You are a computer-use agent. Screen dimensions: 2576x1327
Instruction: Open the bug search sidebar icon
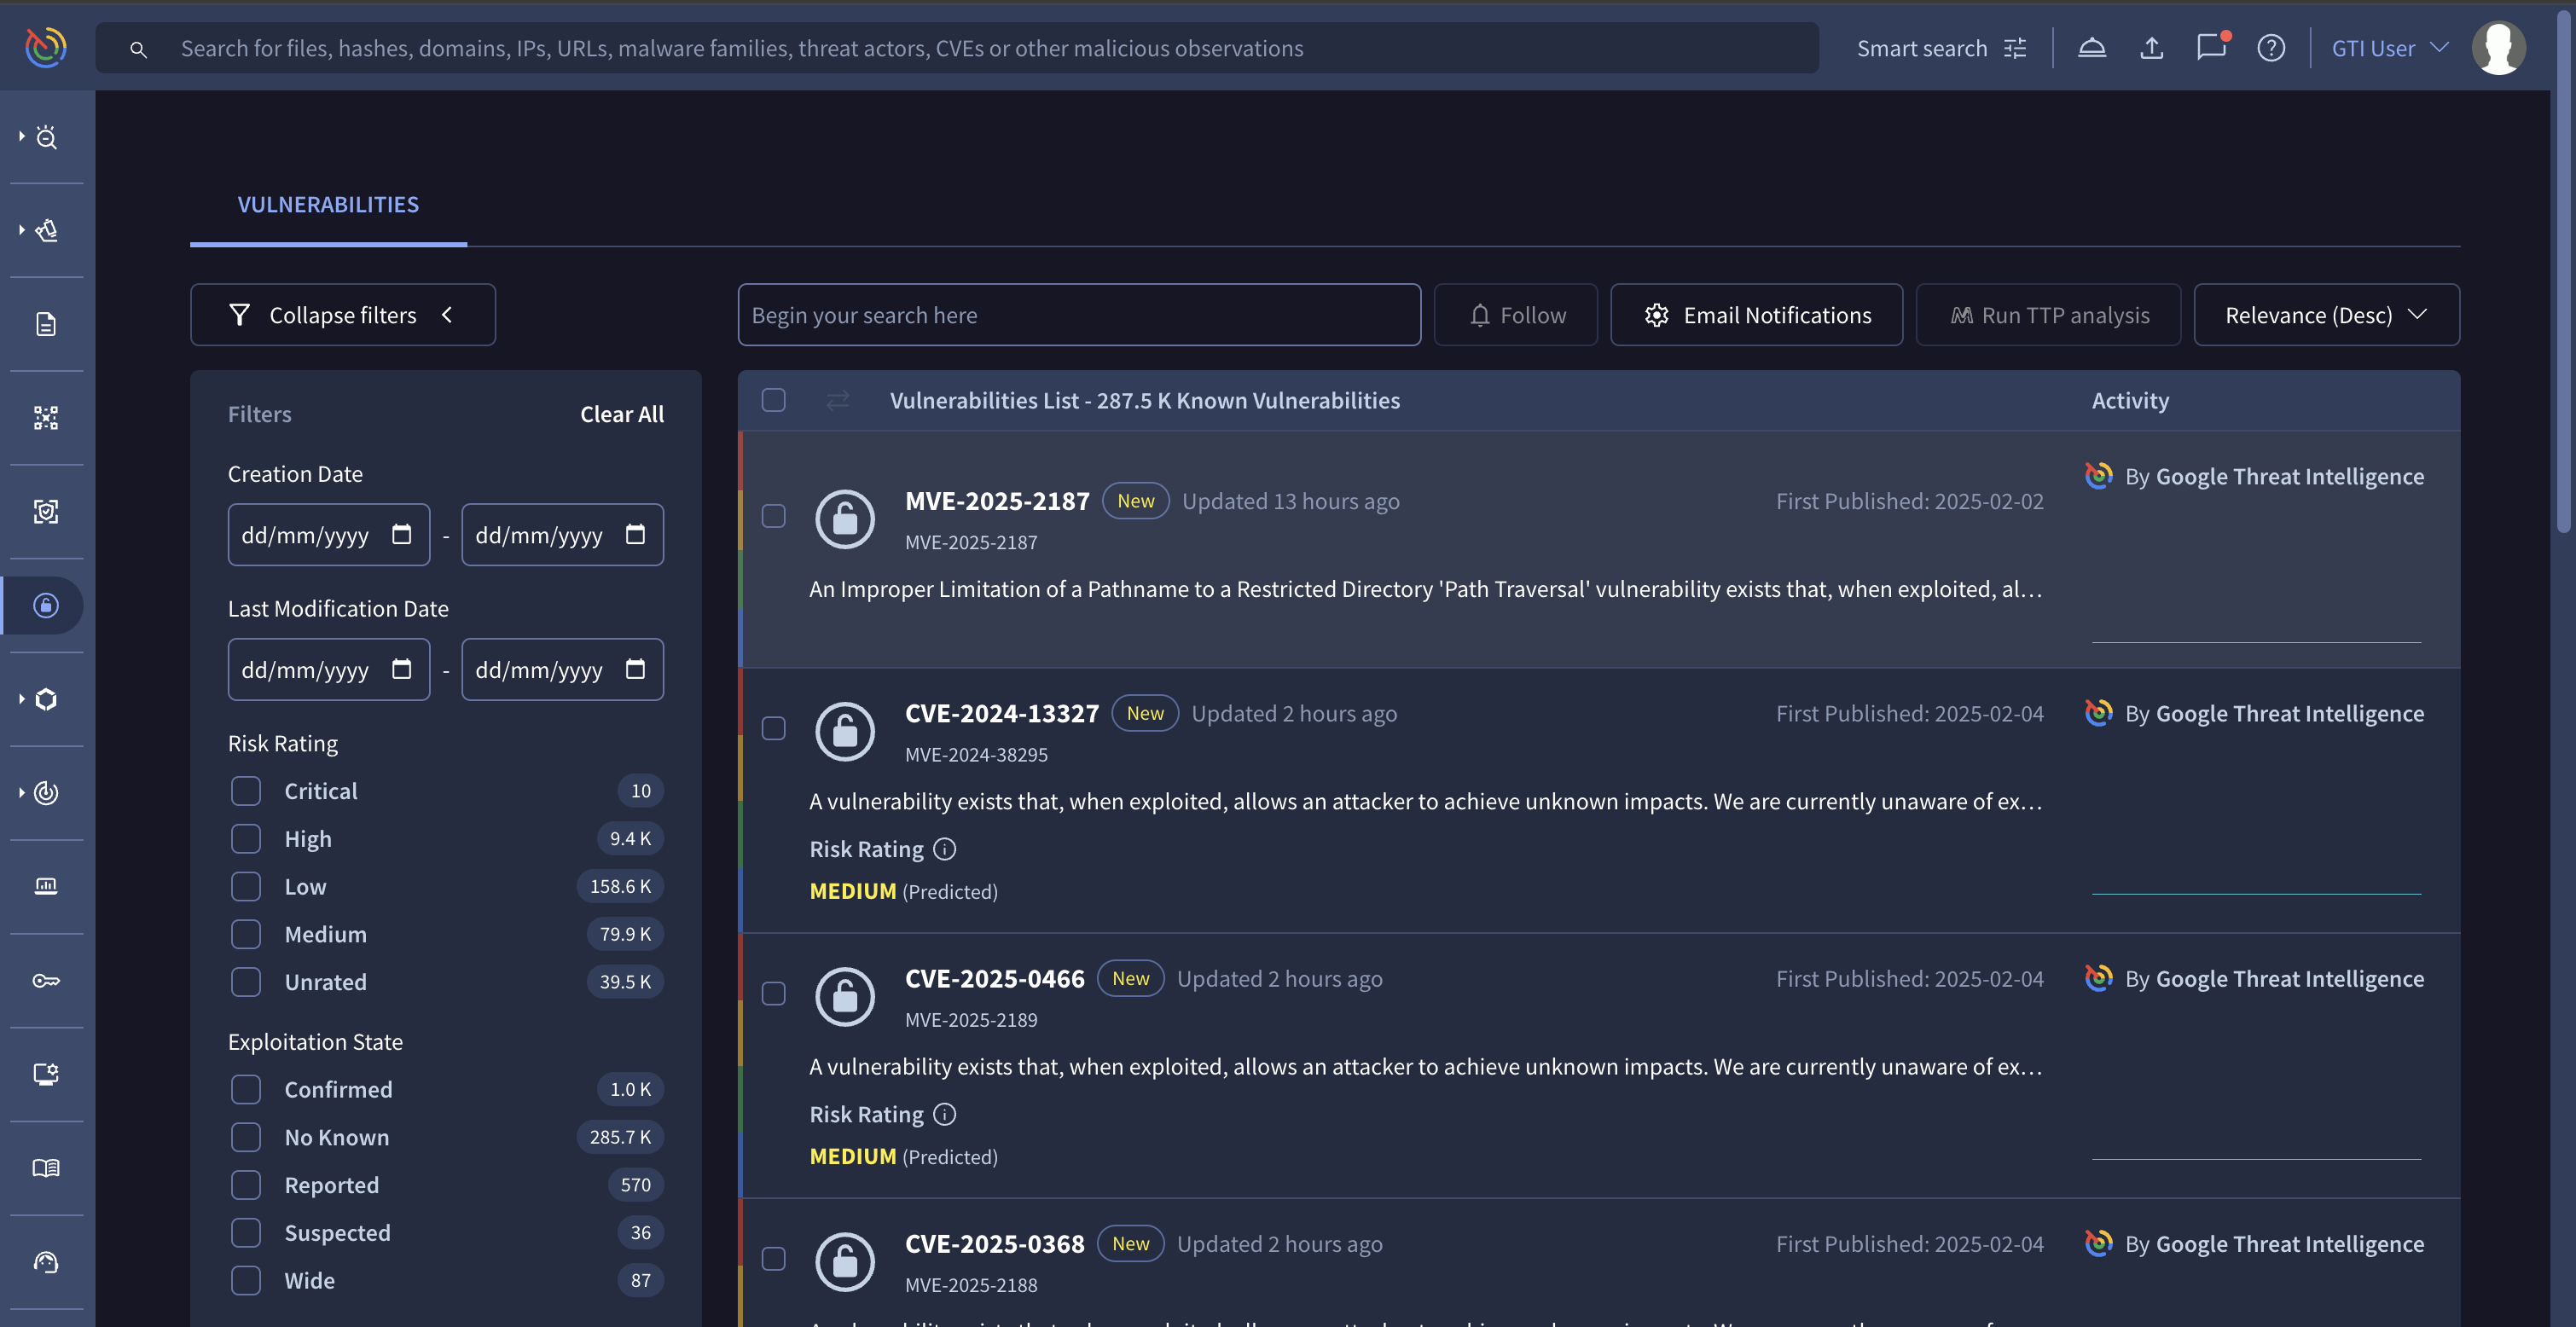[46, 137]
